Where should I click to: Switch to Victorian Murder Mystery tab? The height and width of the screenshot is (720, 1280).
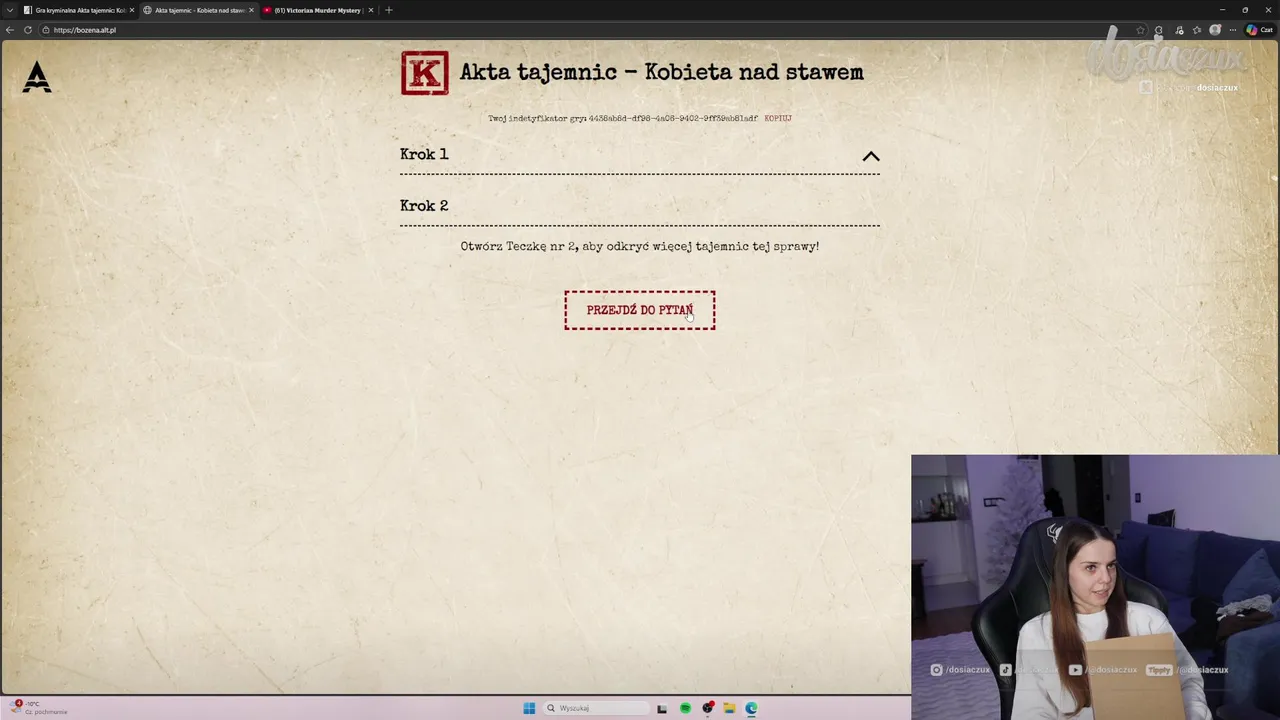click(x=317, y=10)
